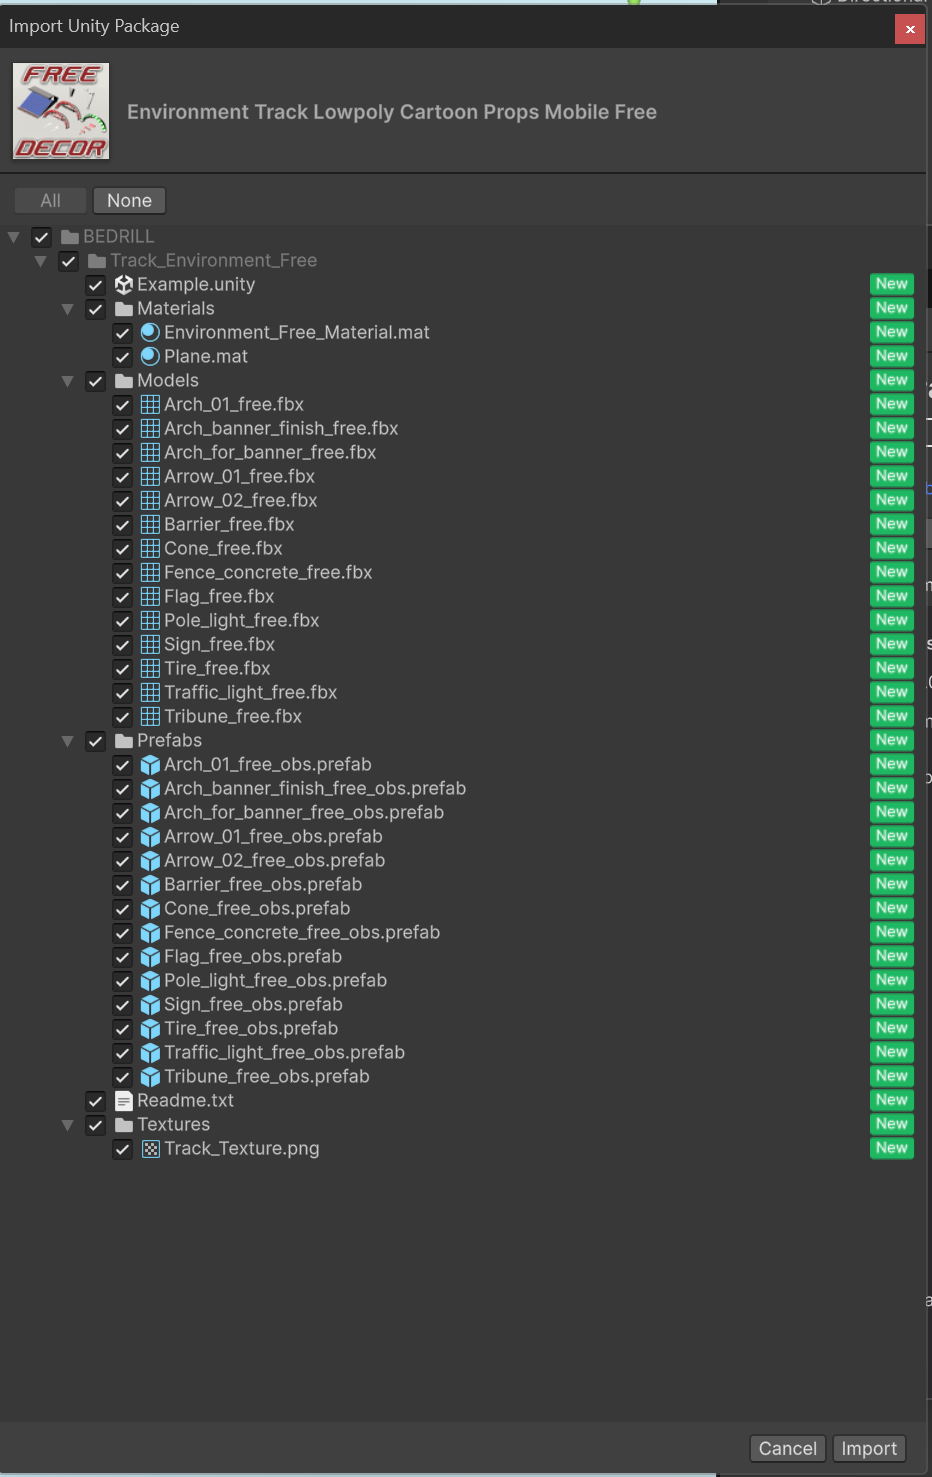Click the prefab cube icon for Arch_01_free_obs.prefab

point(150,765)
